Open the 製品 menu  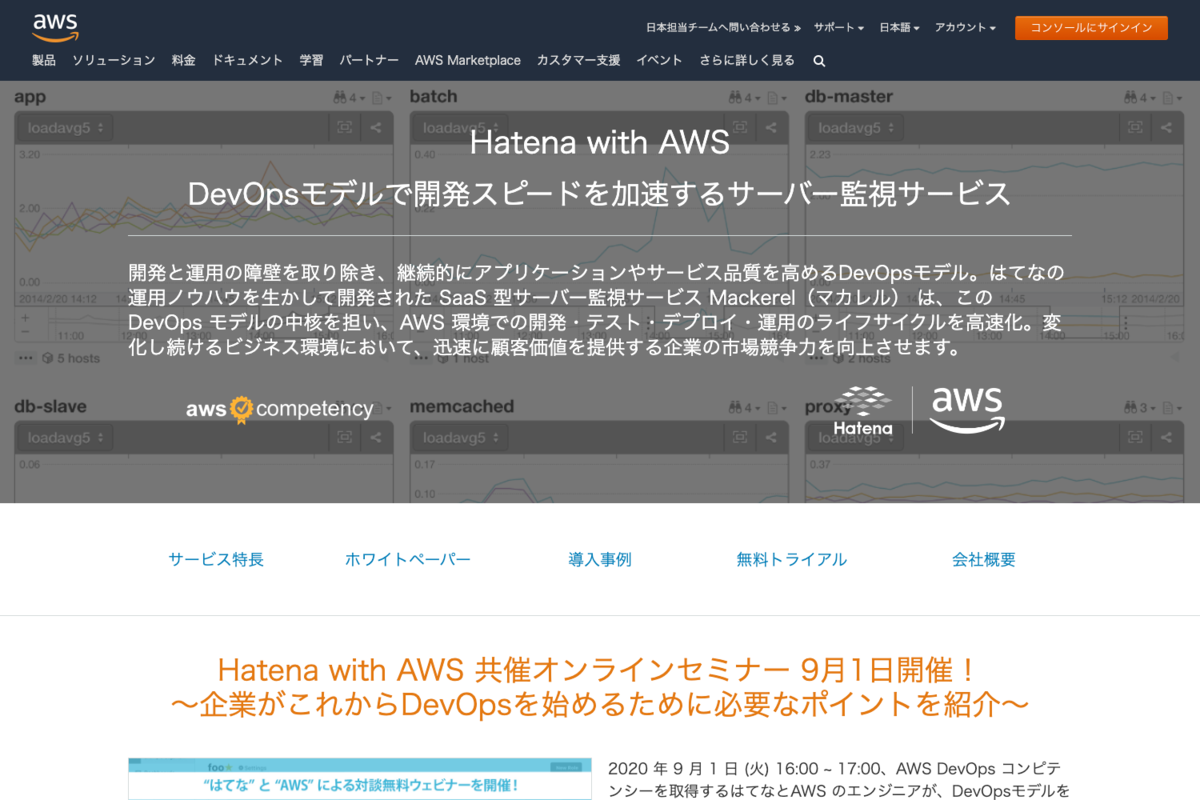(44, 60)
